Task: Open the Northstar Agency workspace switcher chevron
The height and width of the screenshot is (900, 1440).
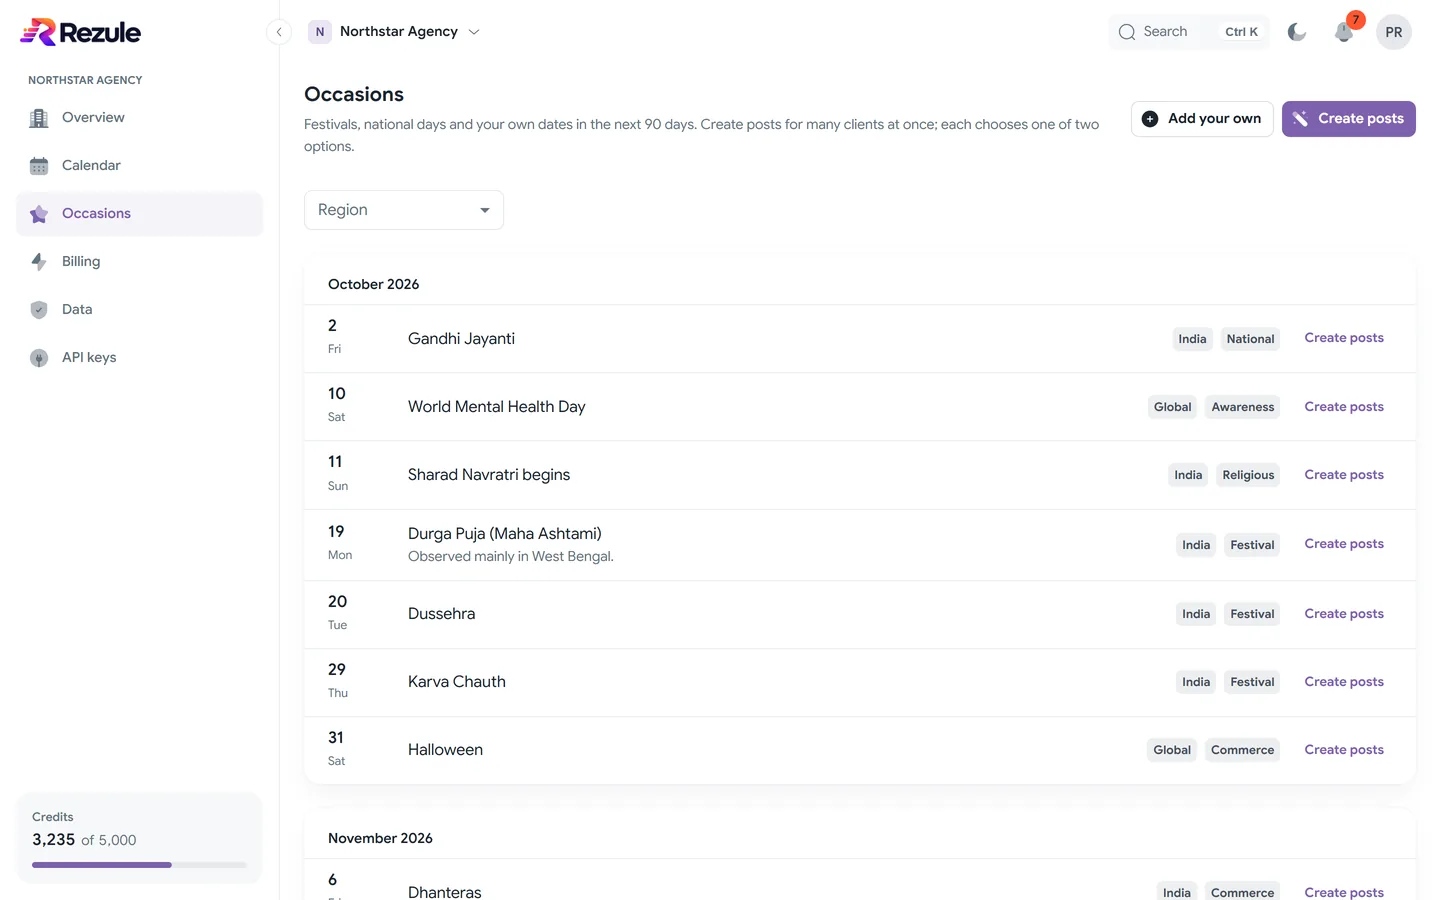Action: [x=474, y=32]
